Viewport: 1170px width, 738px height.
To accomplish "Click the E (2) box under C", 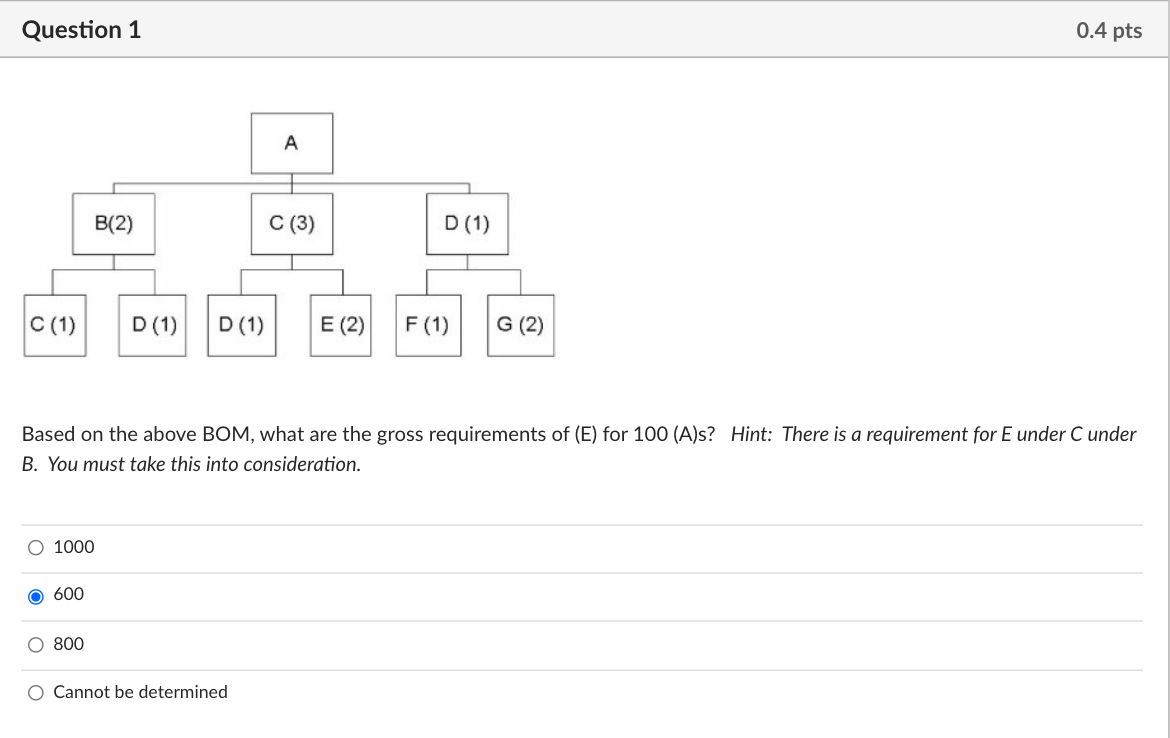I will 340,324.
